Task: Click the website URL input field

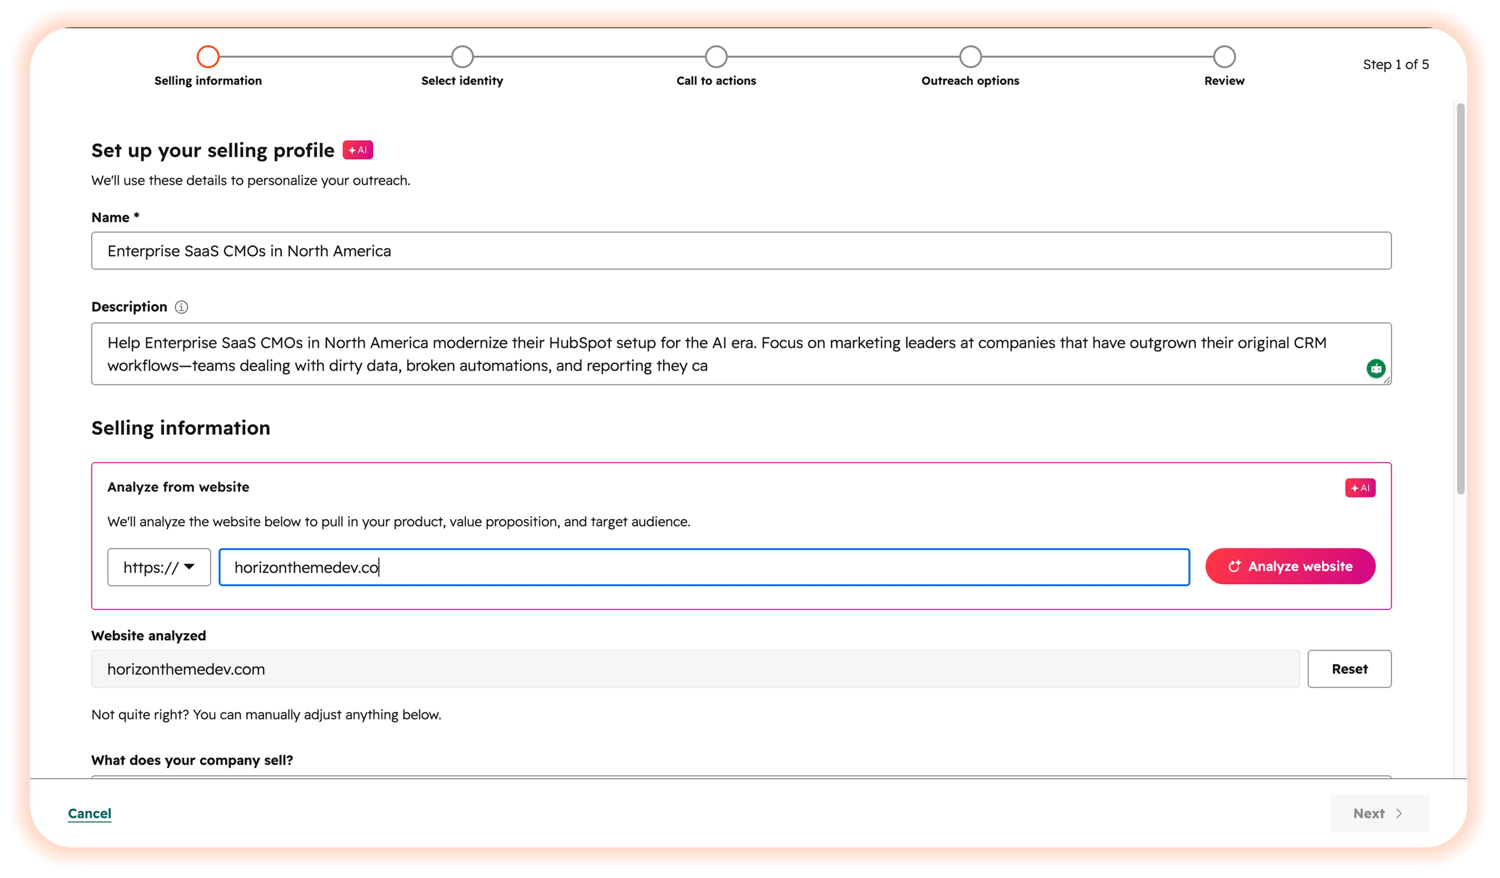Action: pyautogui.click(x=704, y=567)
